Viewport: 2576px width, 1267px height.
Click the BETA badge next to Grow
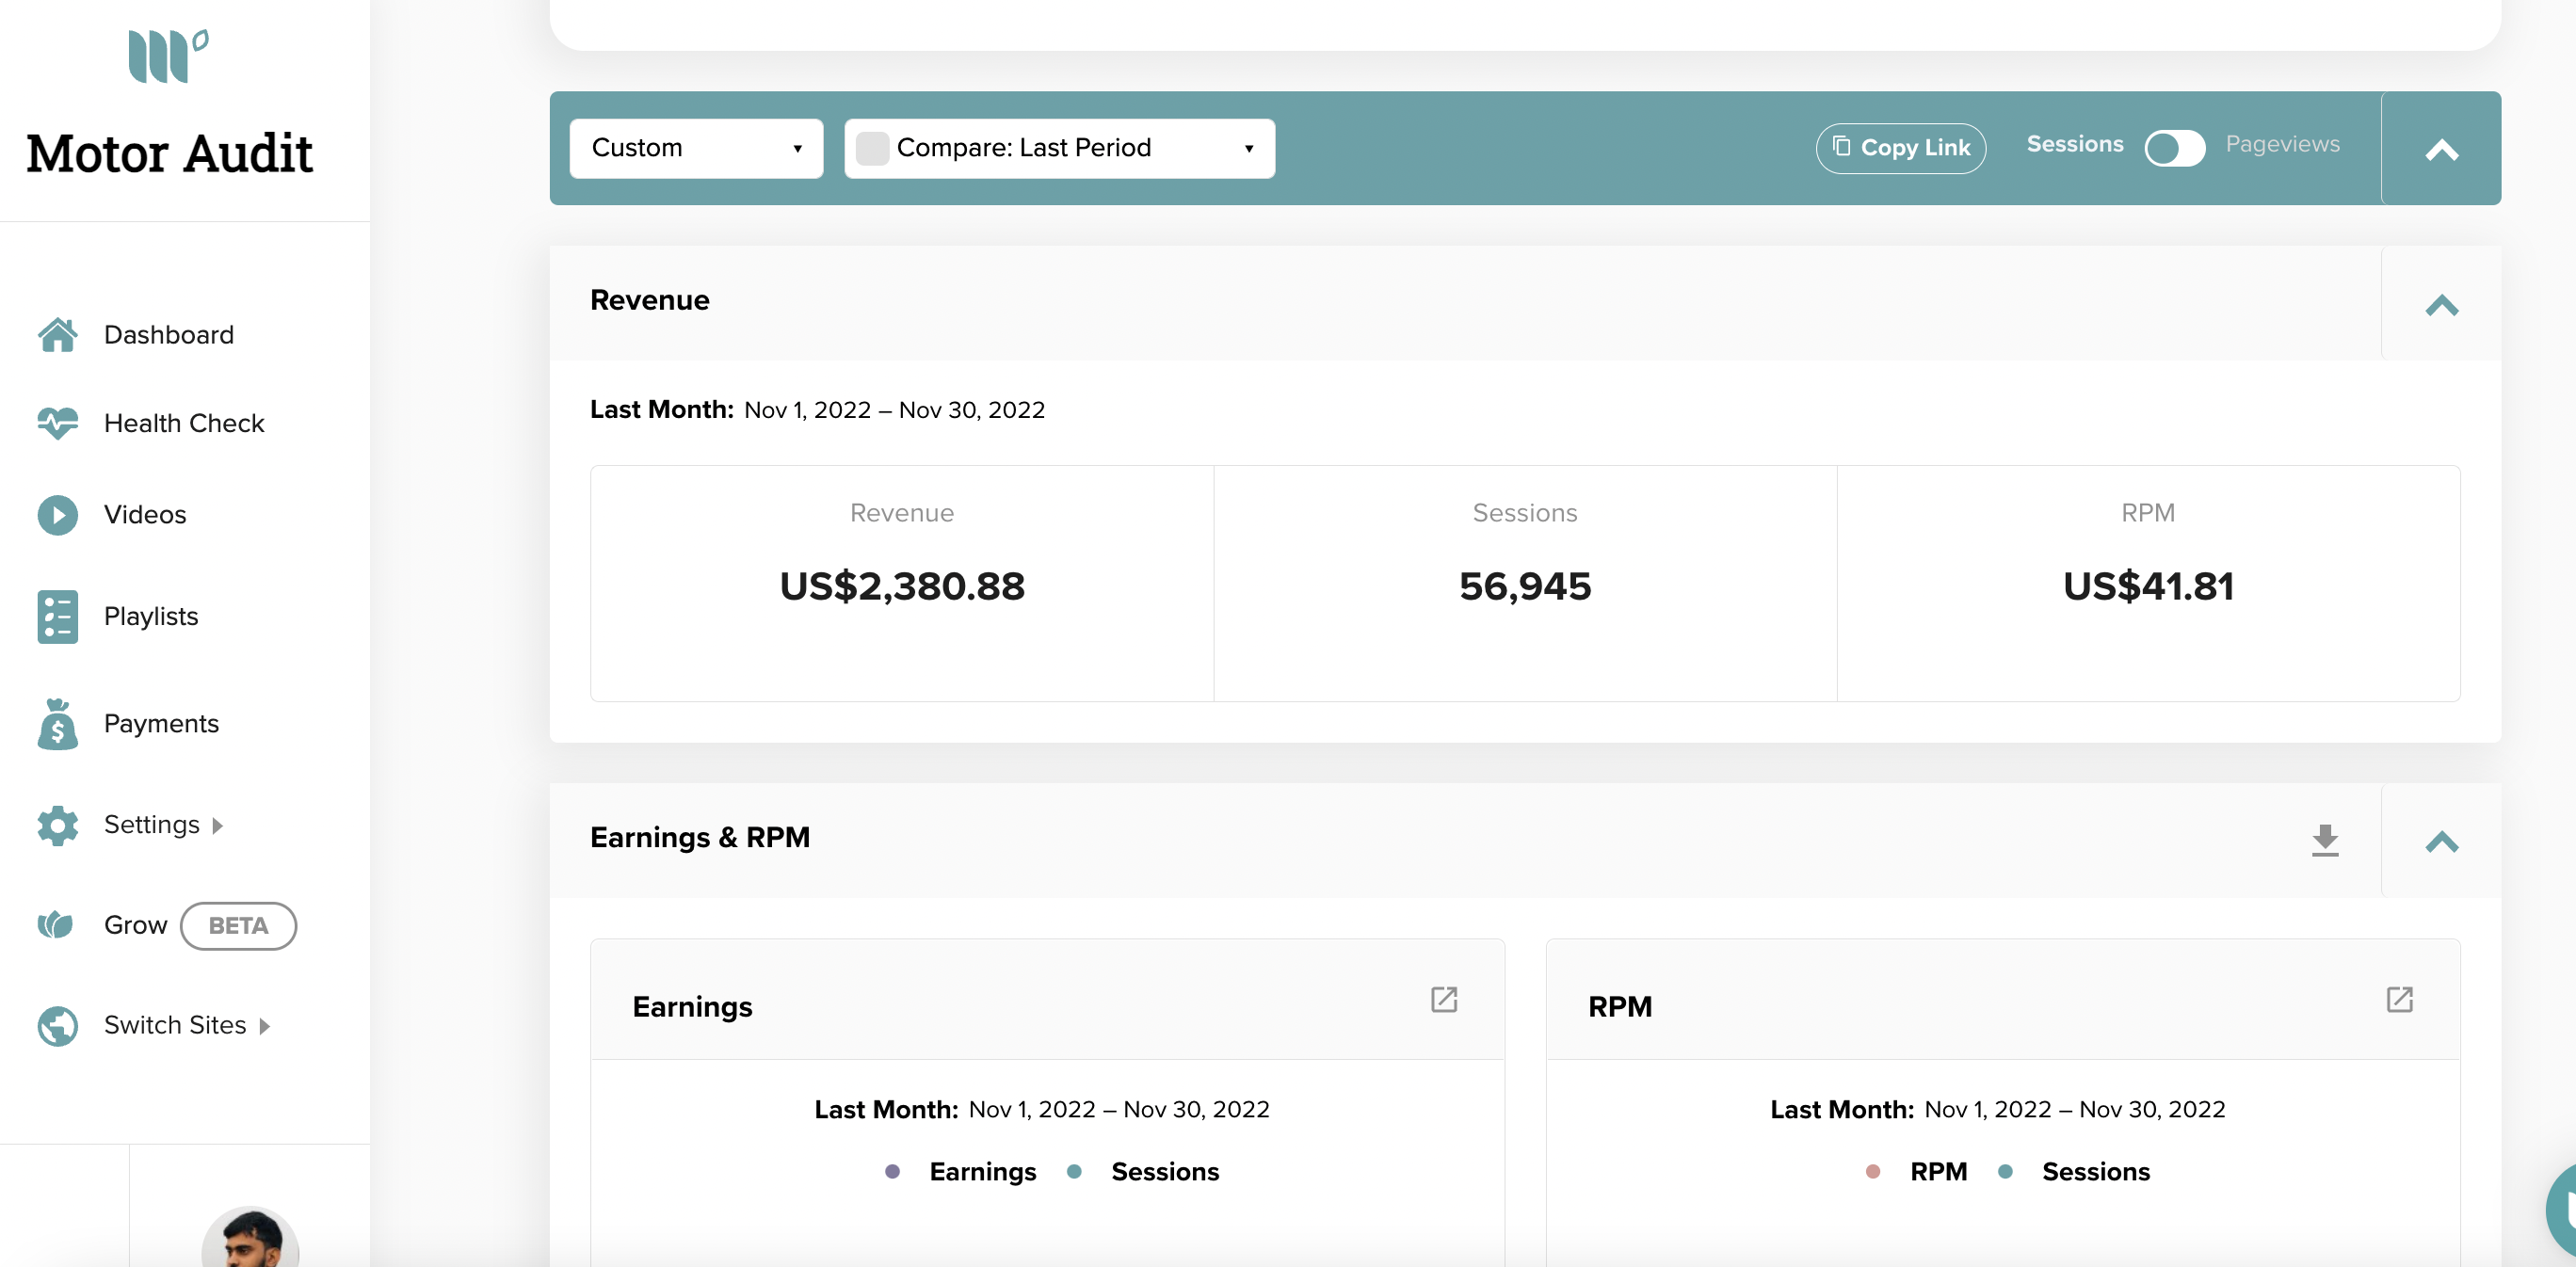[x=238, y=926]
